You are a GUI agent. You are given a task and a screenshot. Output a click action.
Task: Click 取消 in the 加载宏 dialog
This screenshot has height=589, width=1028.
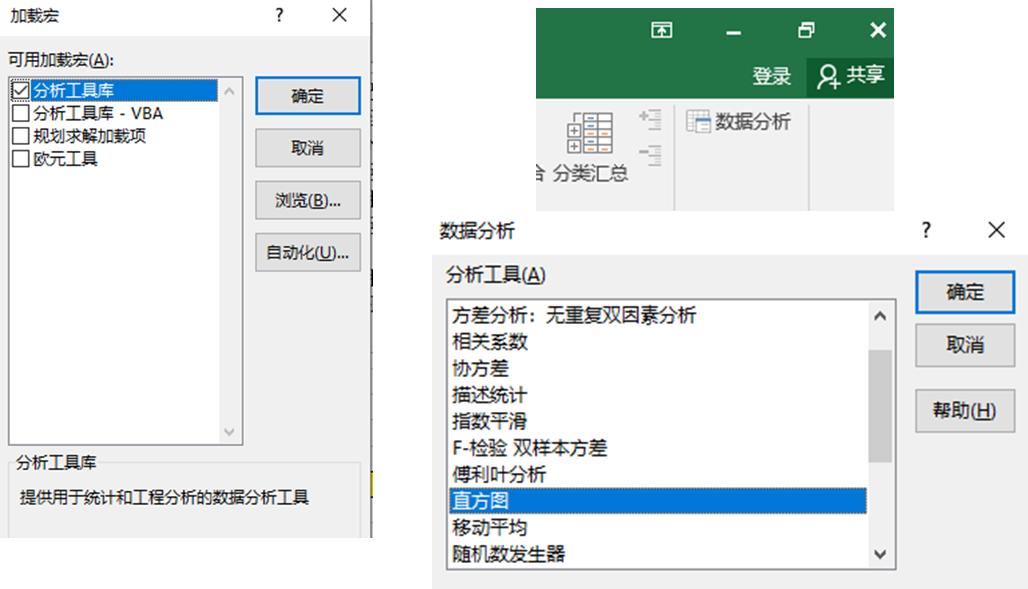point(307,148)
